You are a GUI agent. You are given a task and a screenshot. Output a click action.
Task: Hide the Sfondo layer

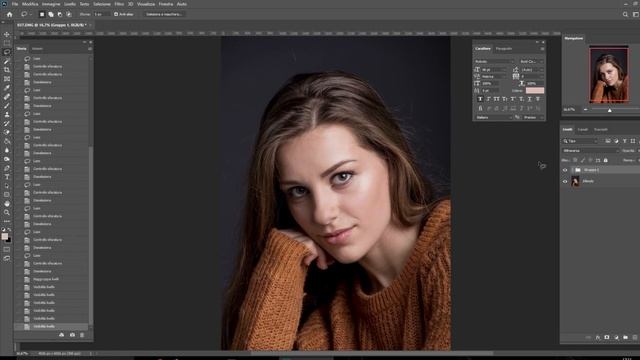pos(565,182)
